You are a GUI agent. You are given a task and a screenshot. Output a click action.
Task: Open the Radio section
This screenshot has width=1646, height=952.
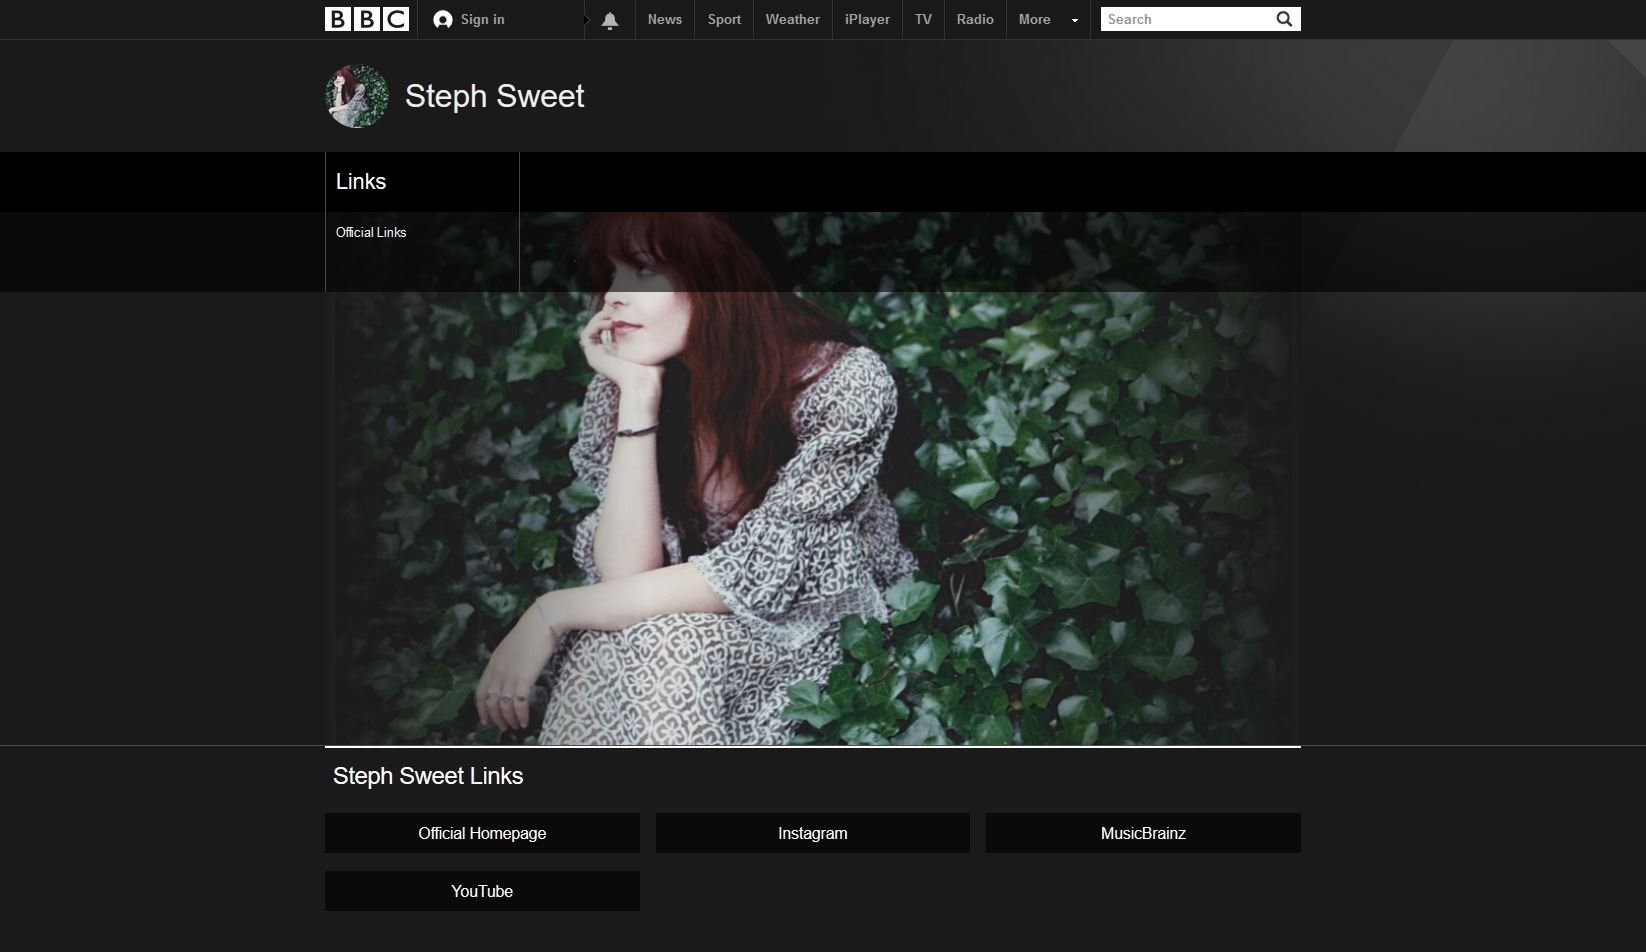coord(975,19)
